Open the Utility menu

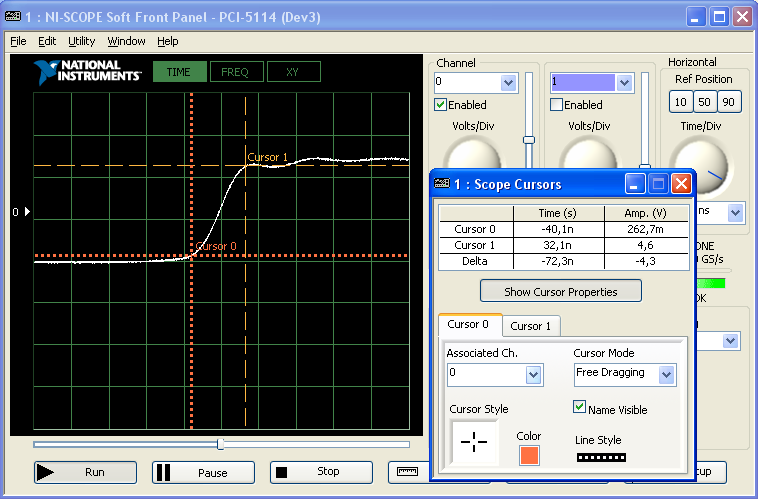pyautogui.click(x=81, y=41)
